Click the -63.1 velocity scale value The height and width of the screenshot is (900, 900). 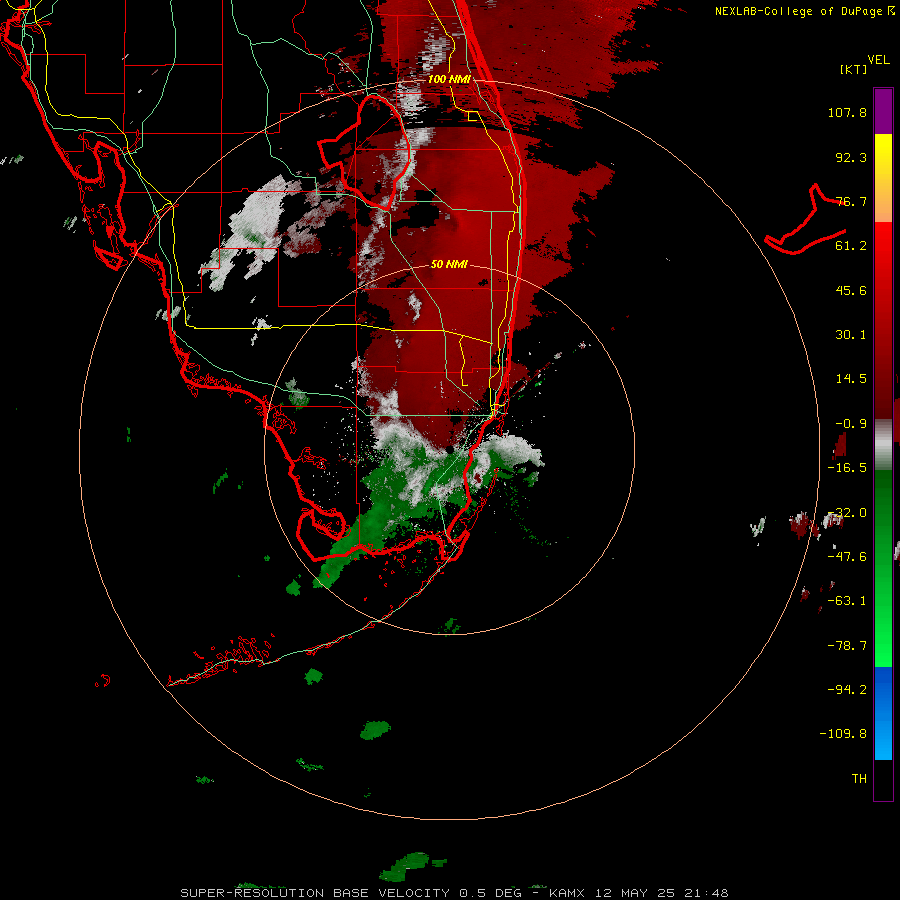[847, 601]
